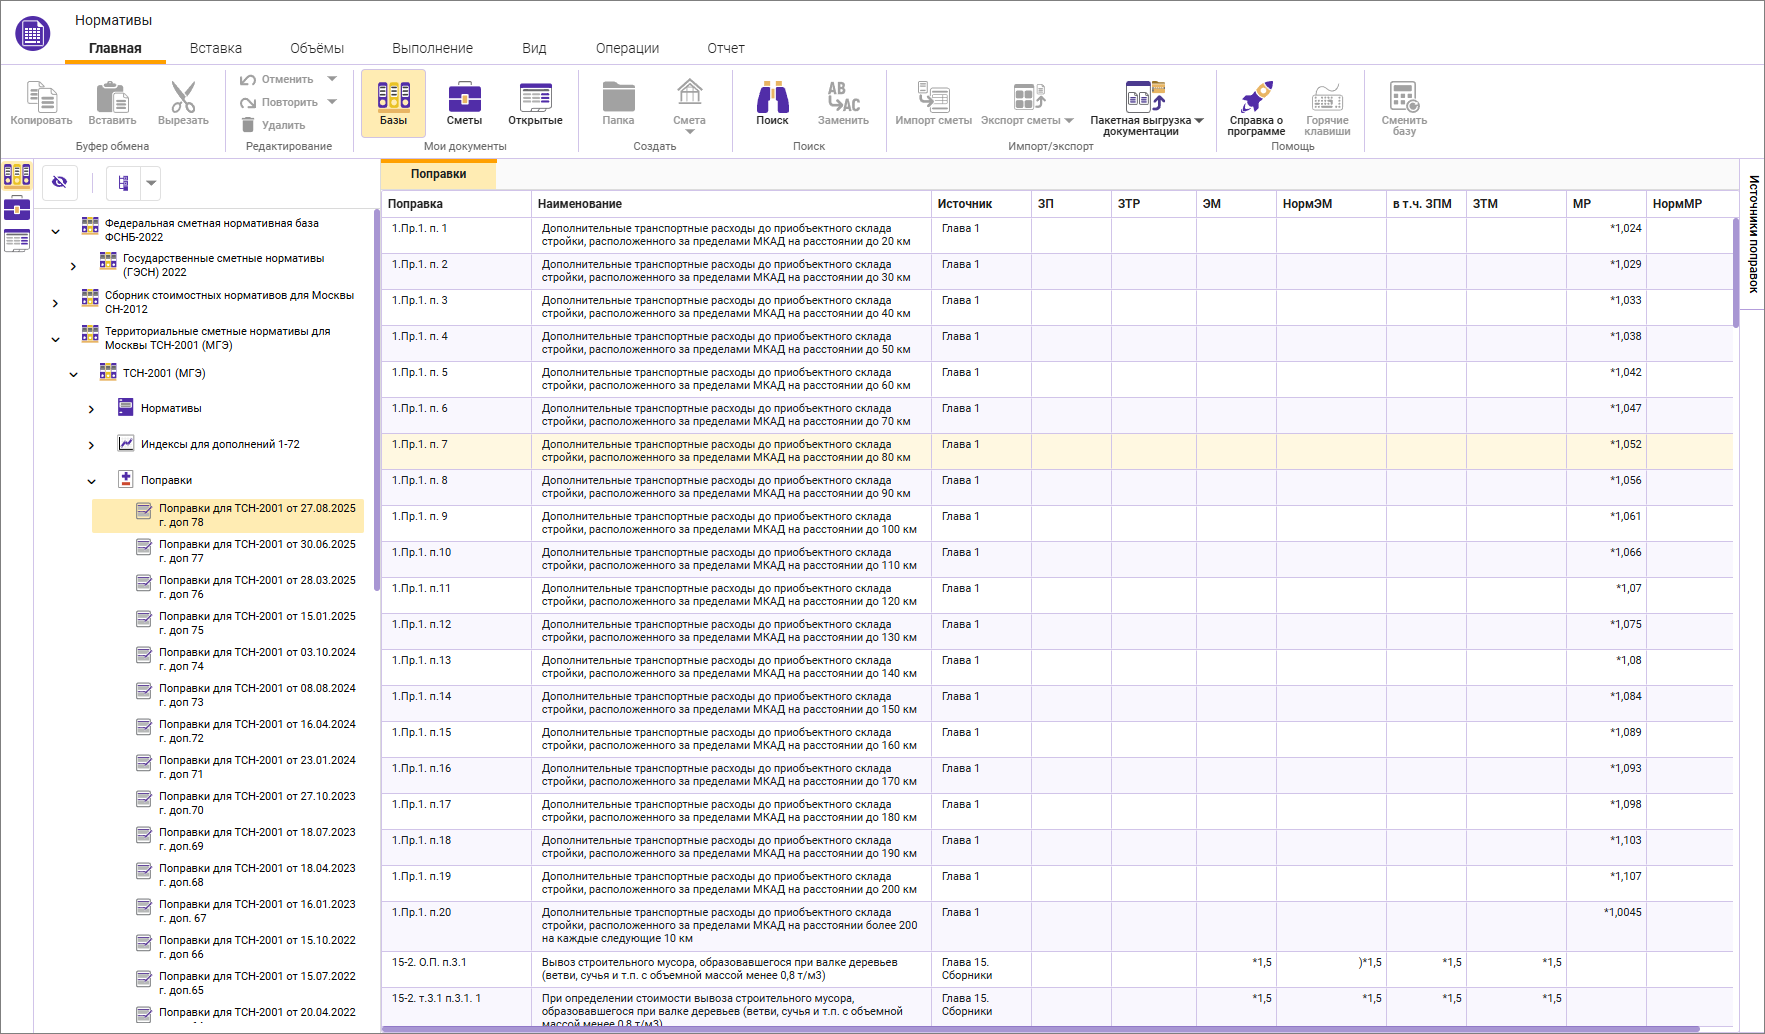This screenshot has width=1765, height=1034.
Task: Open the Базы documents button
Action: coord(393,102)
